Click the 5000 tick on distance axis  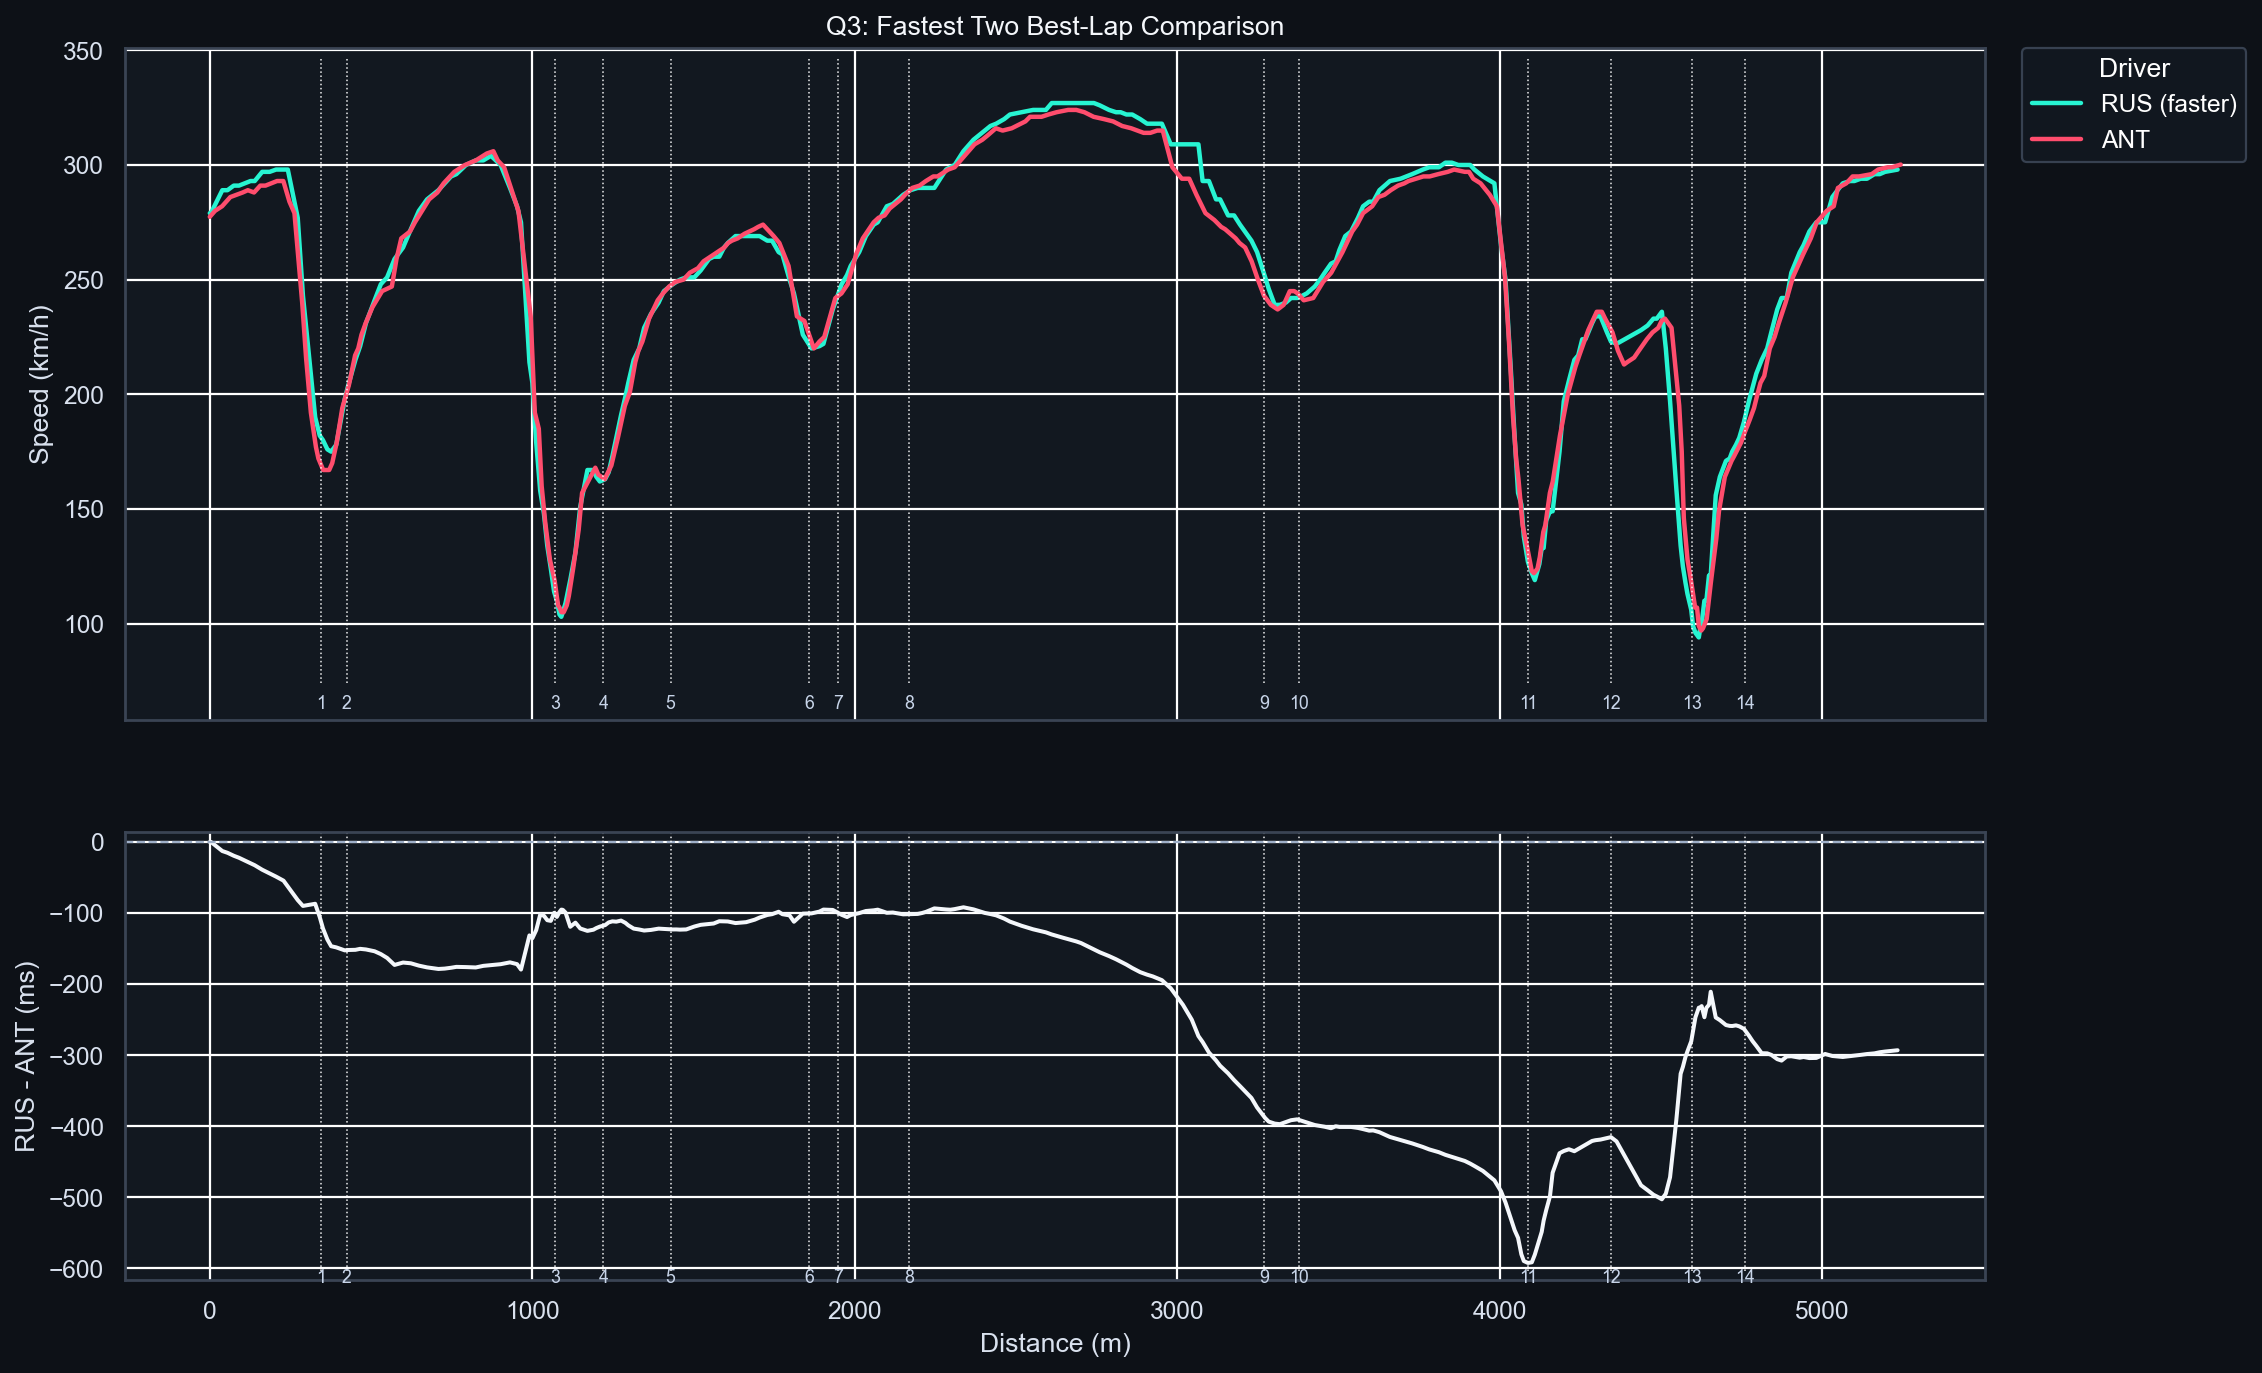(1821, 1311)
